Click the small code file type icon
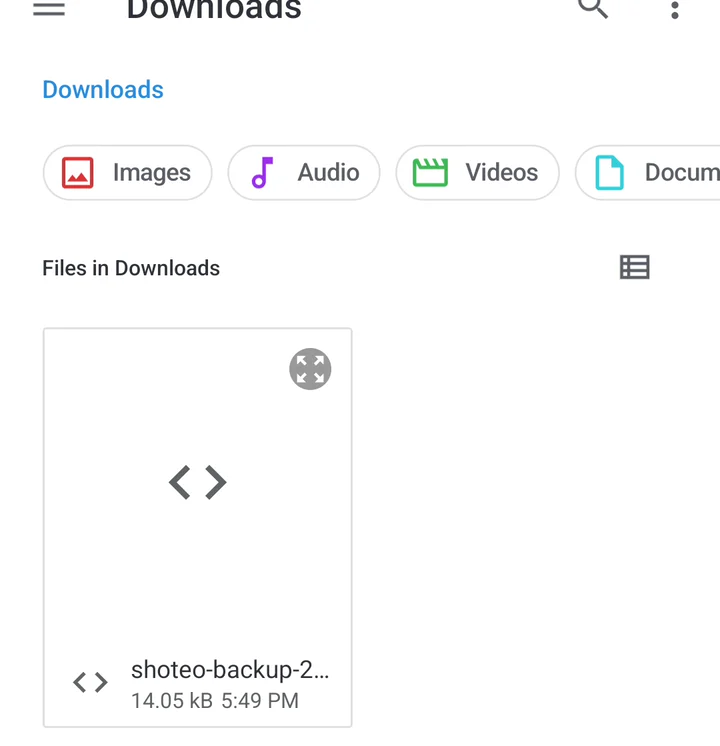Screen dimensions: 720x746 coord(90,682)
